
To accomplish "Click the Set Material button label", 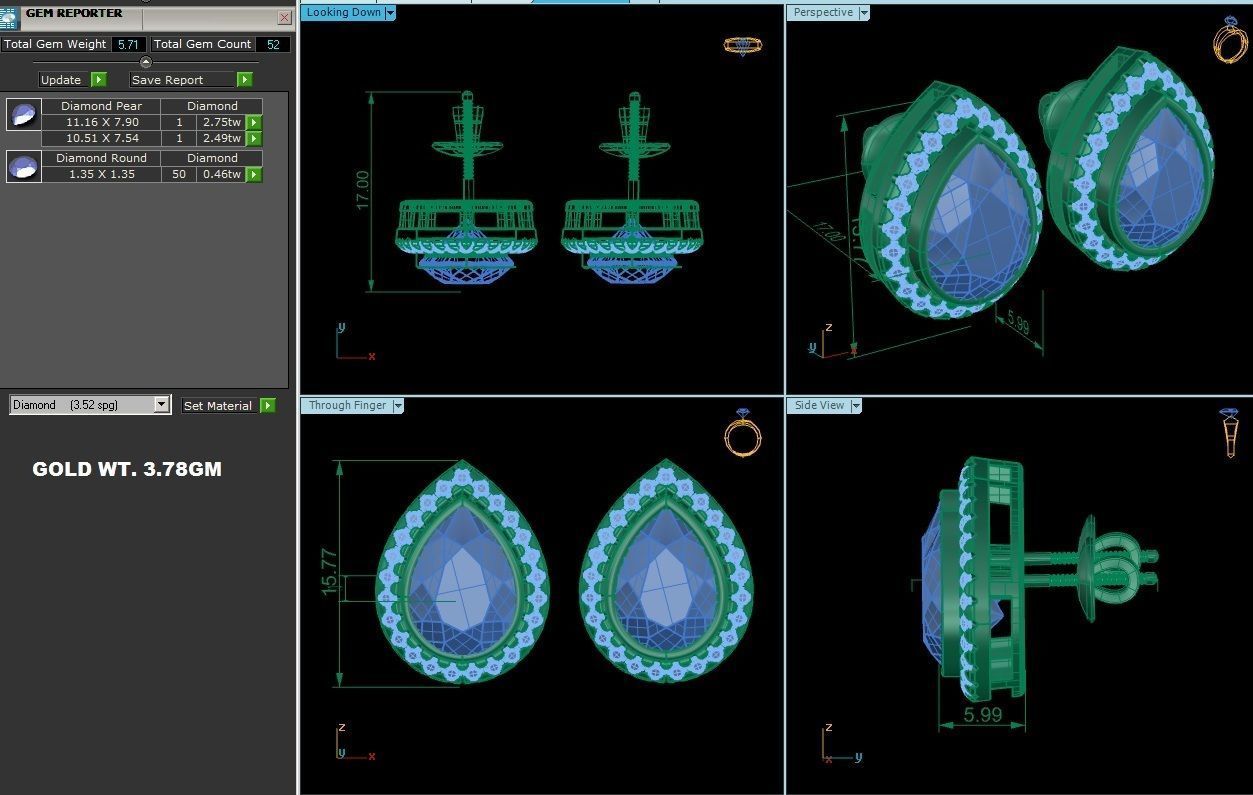I will point(218,406).
